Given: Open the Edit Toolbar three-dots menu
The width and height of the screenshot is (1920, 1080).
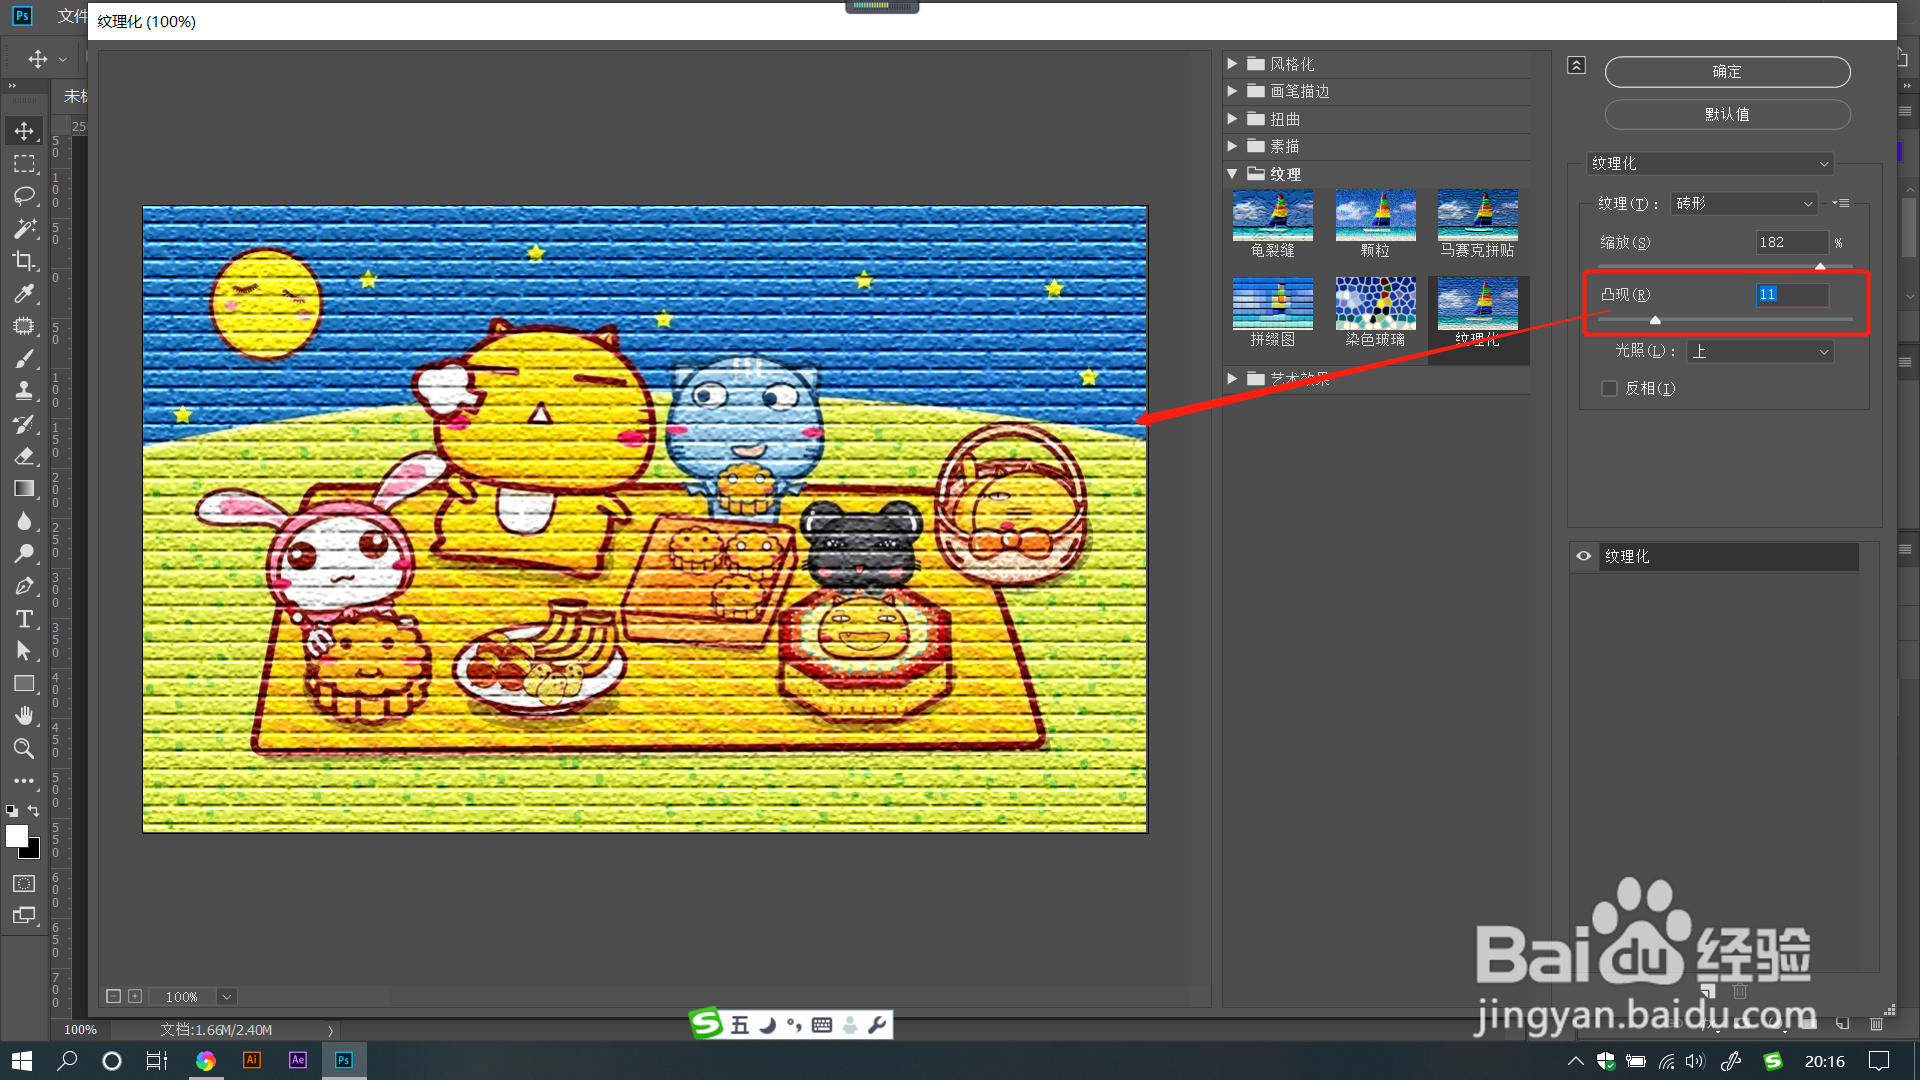Looking at the screenshot, I should coord(24,781).
